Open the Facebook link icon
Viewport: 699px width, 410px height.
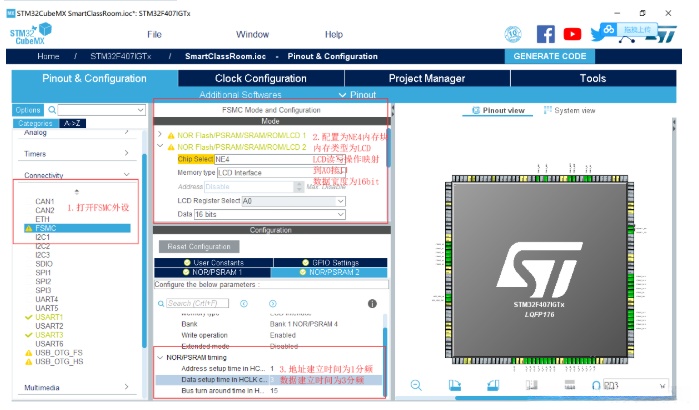[546, 34]
